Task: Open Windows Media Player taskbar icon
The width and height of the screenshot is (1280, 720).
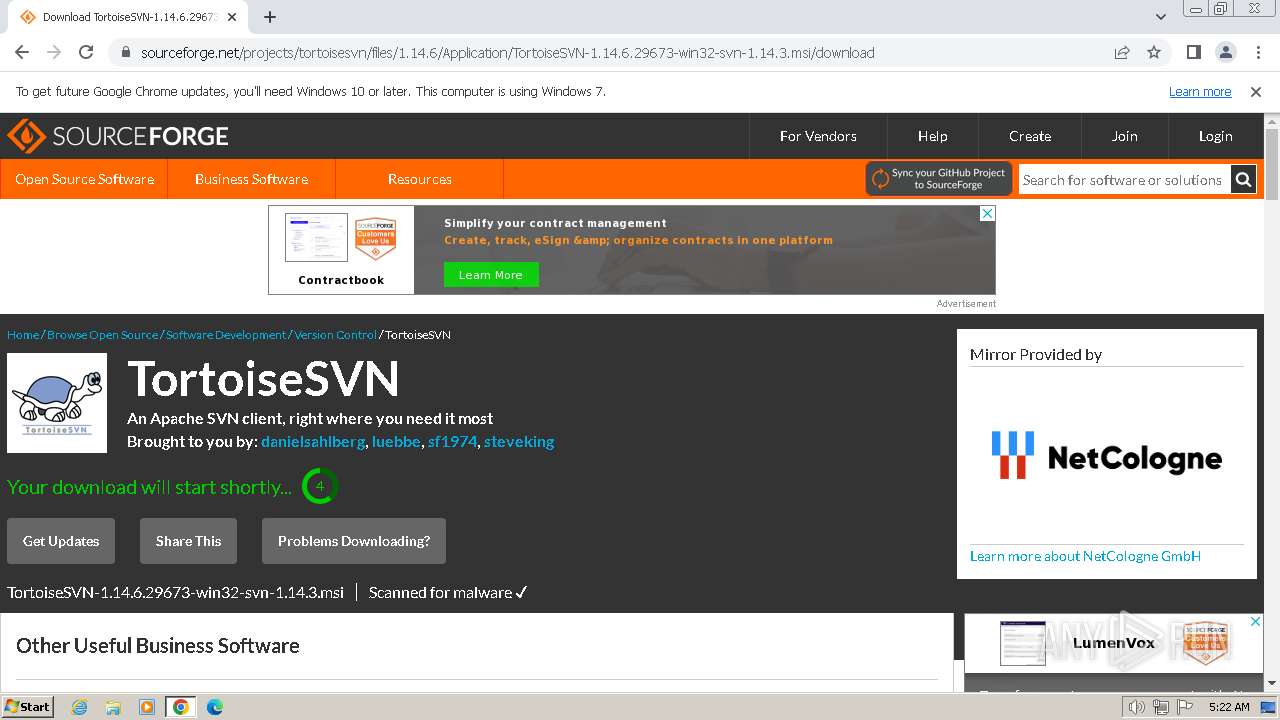Action: click(x=147, y=707)
